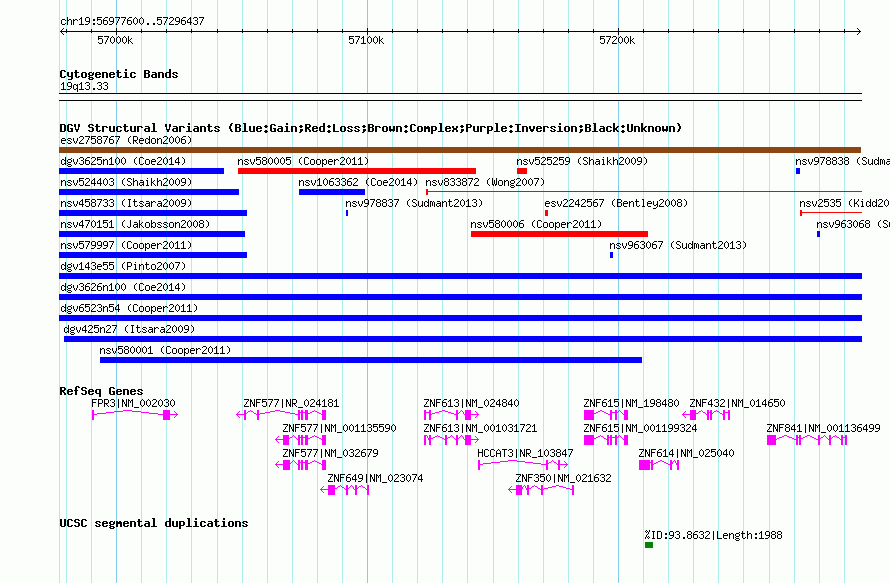Click the nsv978838 blue marker
890x583 pixels.
pyautogui.click(x=798, y=171)
